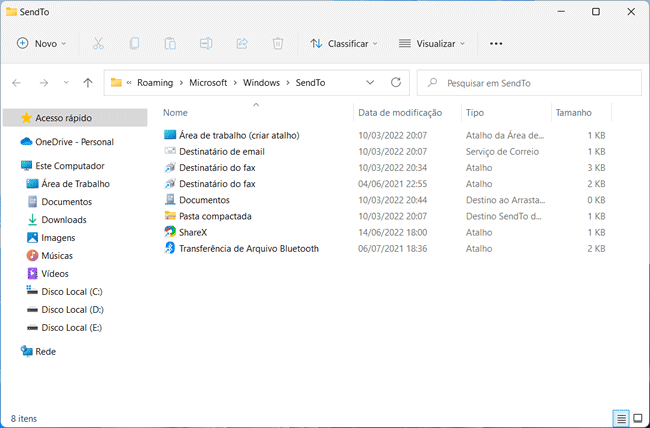The width and height of the screenshot is (650, 428).
Task: Select the ShareX shortcut file
Action: (x=193, y=232)
